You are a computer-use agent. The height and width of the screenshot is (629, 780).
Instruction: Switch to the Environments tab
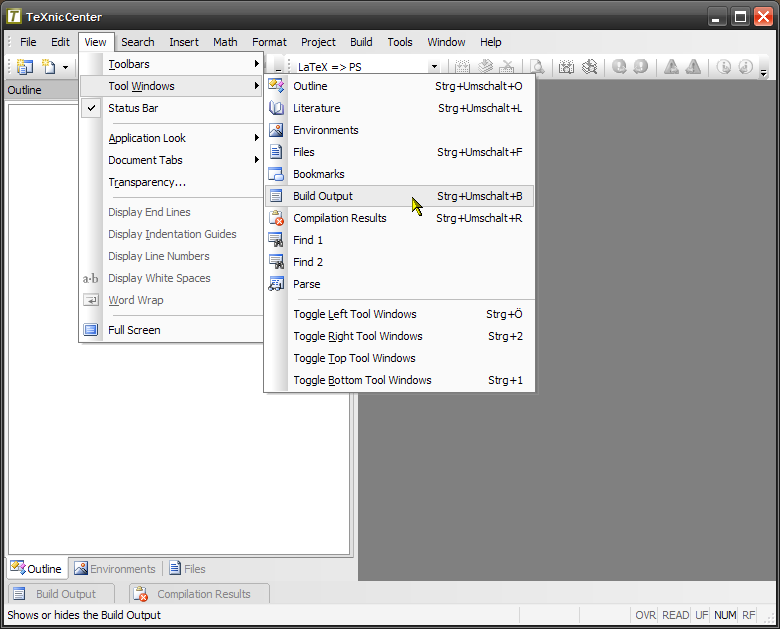(x=115, y=568)
